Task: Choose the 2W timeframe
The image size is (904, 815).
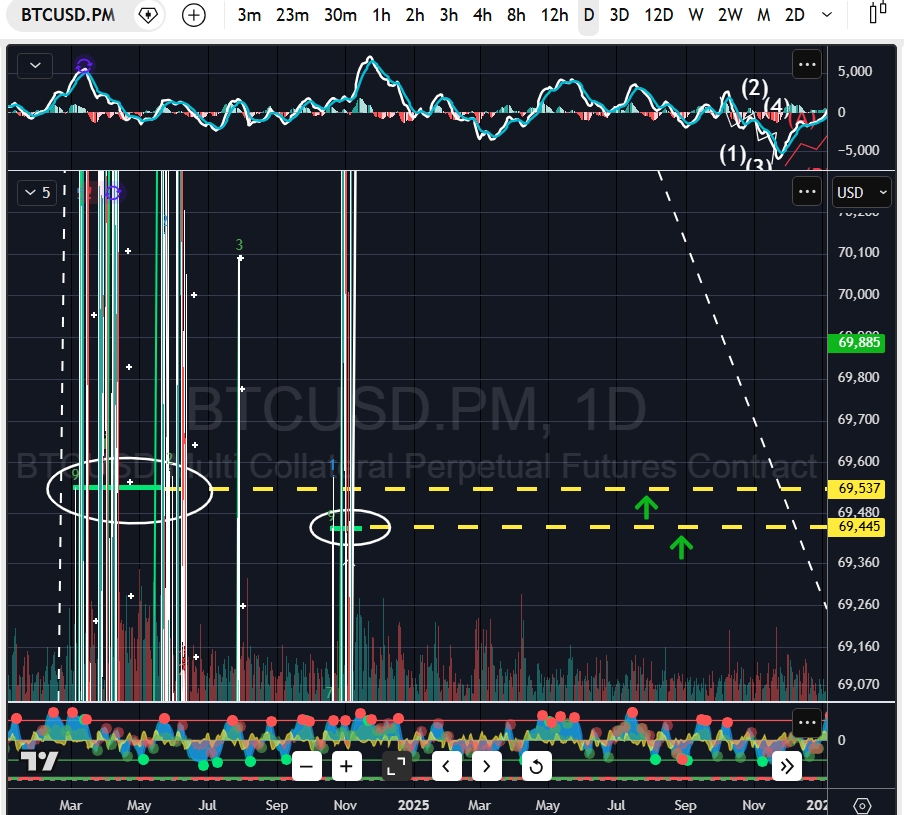Action: 730,15
